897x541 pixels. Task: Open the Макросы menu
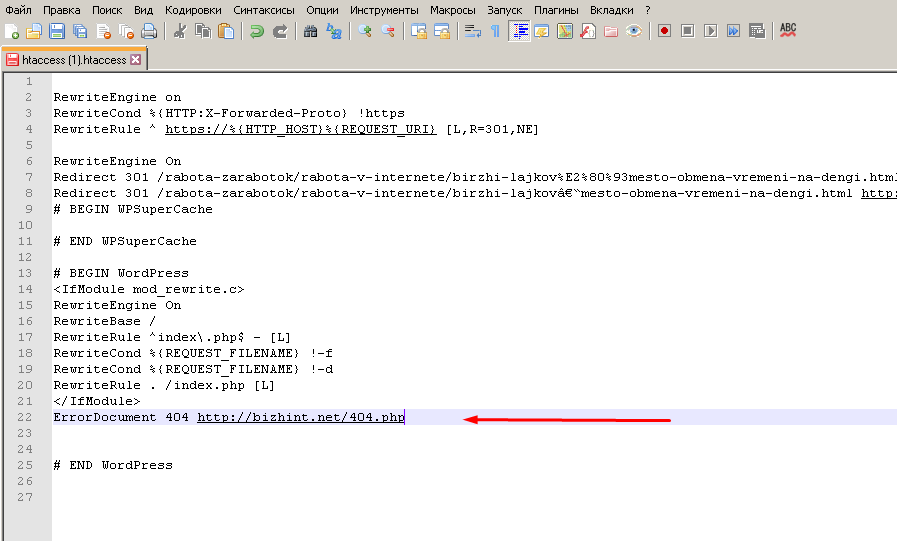pos(453,10)
